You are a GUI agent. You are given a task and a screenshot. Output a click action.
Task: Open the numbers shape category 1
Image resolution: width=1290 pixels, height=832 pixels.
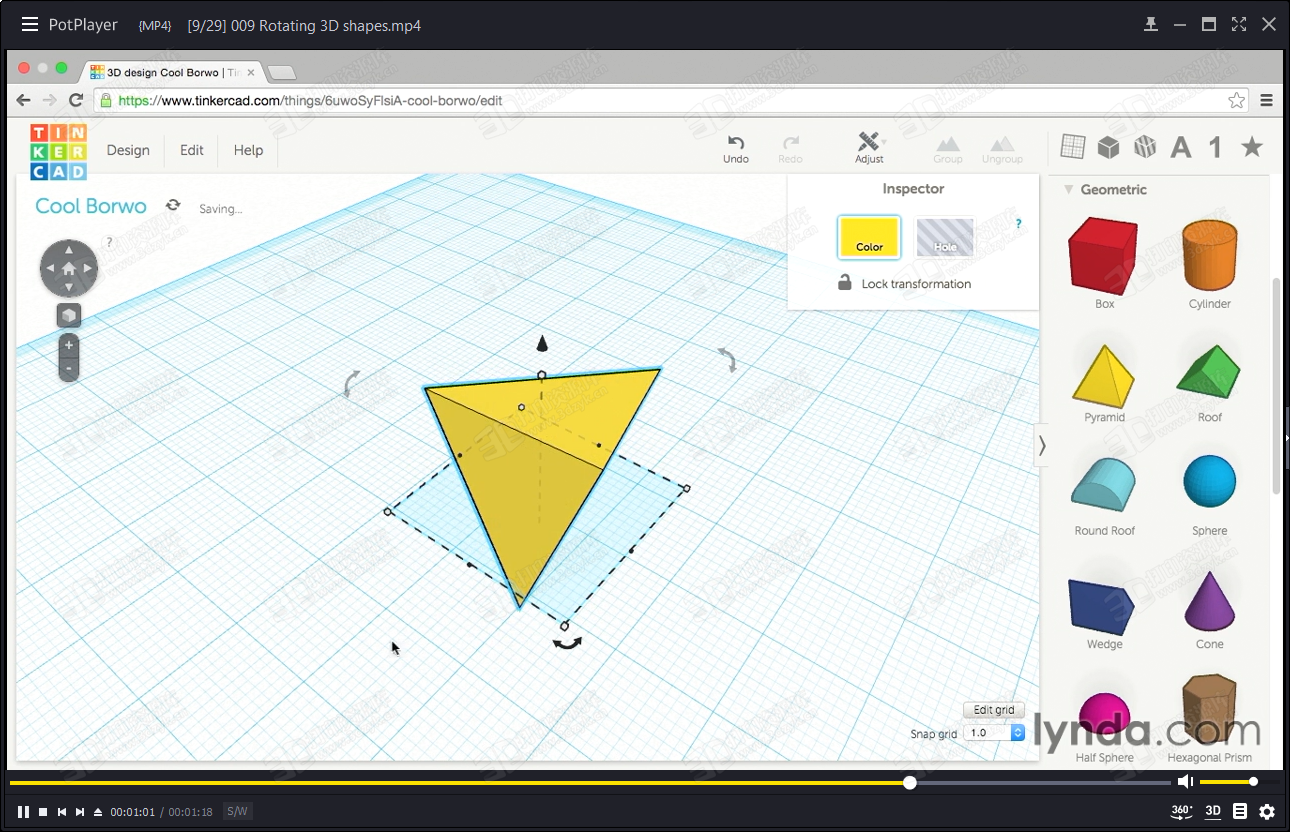(x=1215, y=148)
